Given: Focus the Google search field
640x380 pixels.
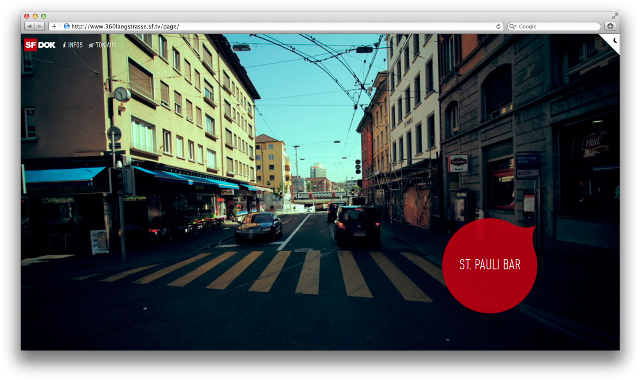Looking at the screenshot, I should [x=554, y=27].
